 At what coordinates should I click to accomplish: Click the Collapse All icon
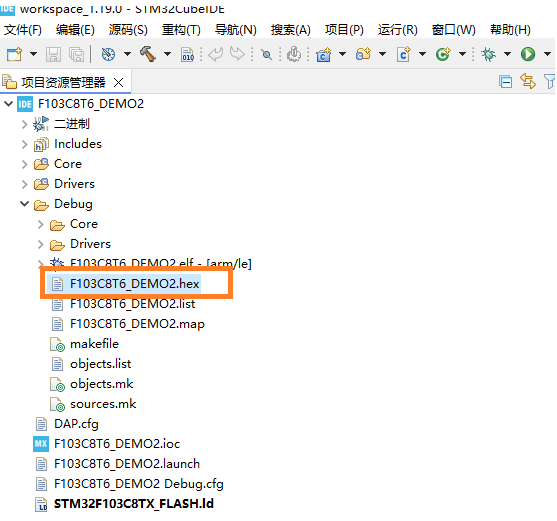(505, 82)
